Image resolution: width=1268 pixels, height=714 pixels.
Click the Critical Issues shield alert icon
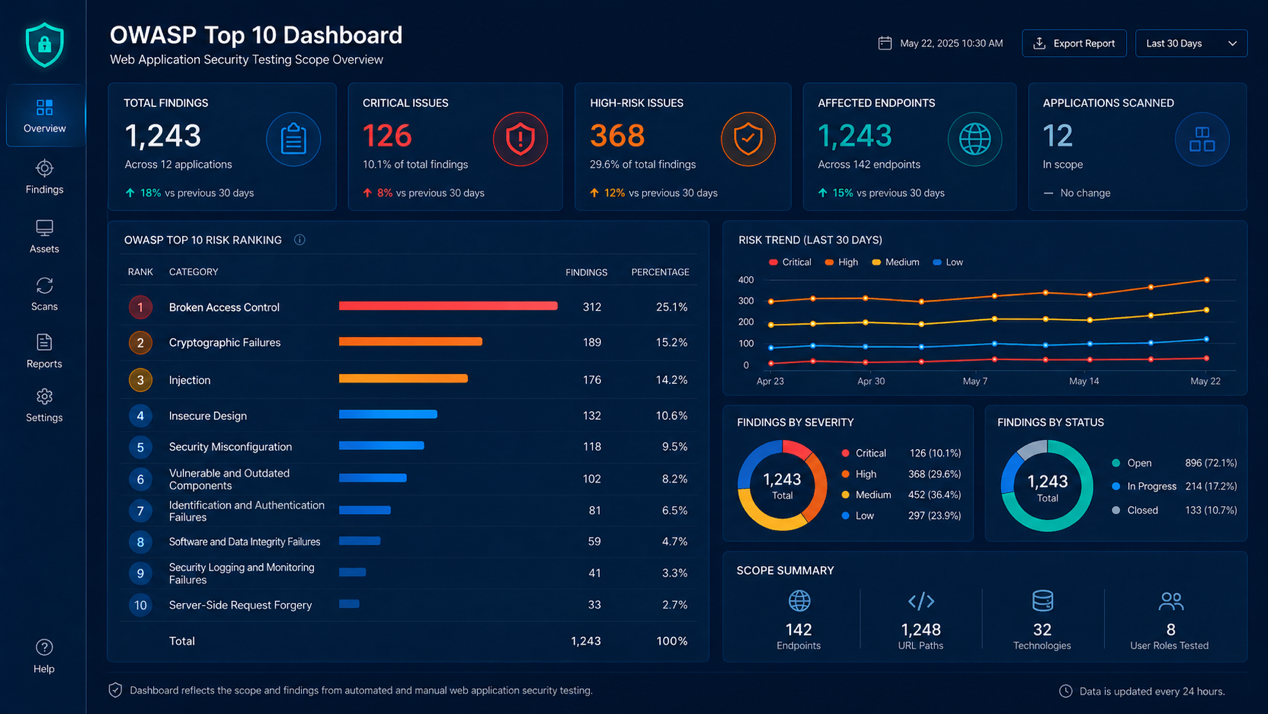click(x=520, y=139)
